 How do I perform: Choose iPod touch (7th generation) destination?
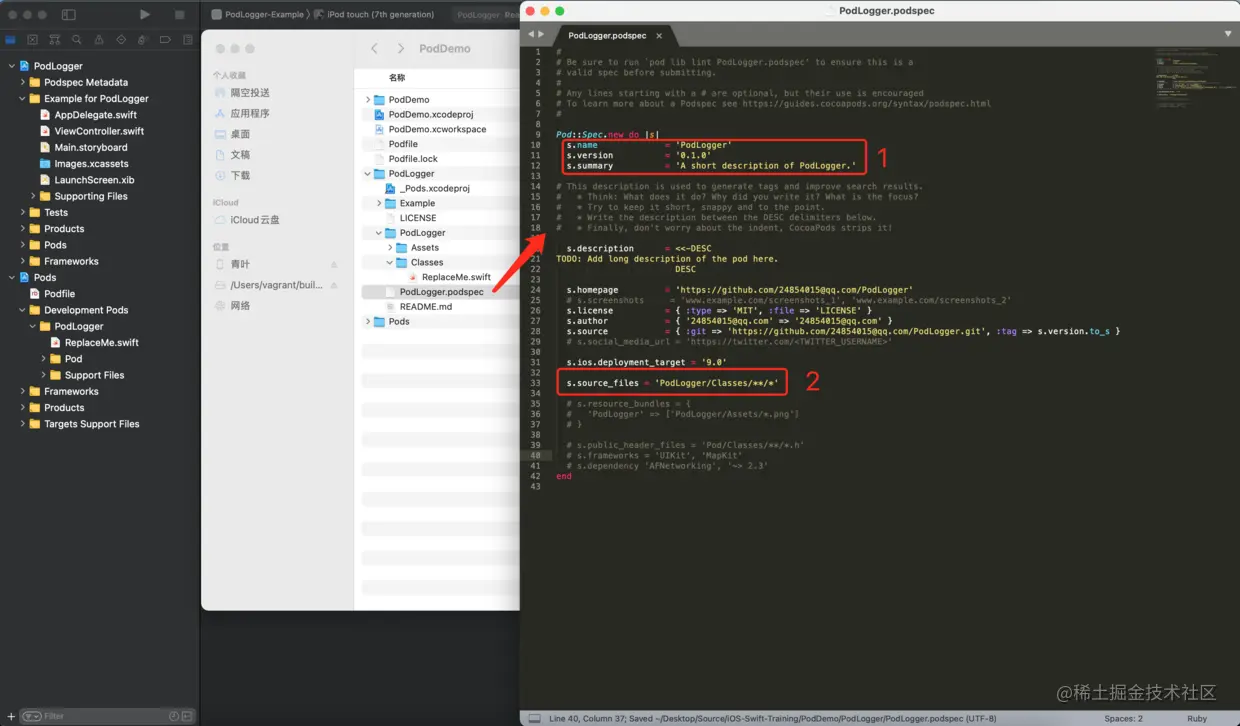coord(374,15)
